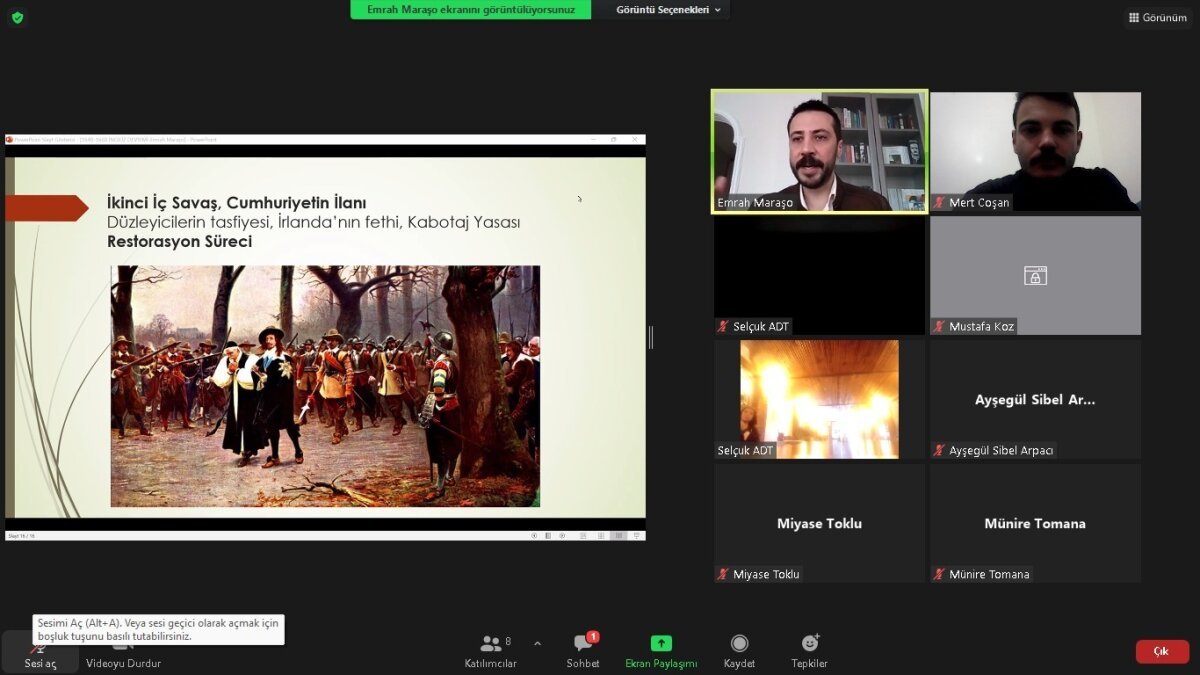Open the Görünüm layout view menu
The image size is (1200, 675).
pos(1157,17)
